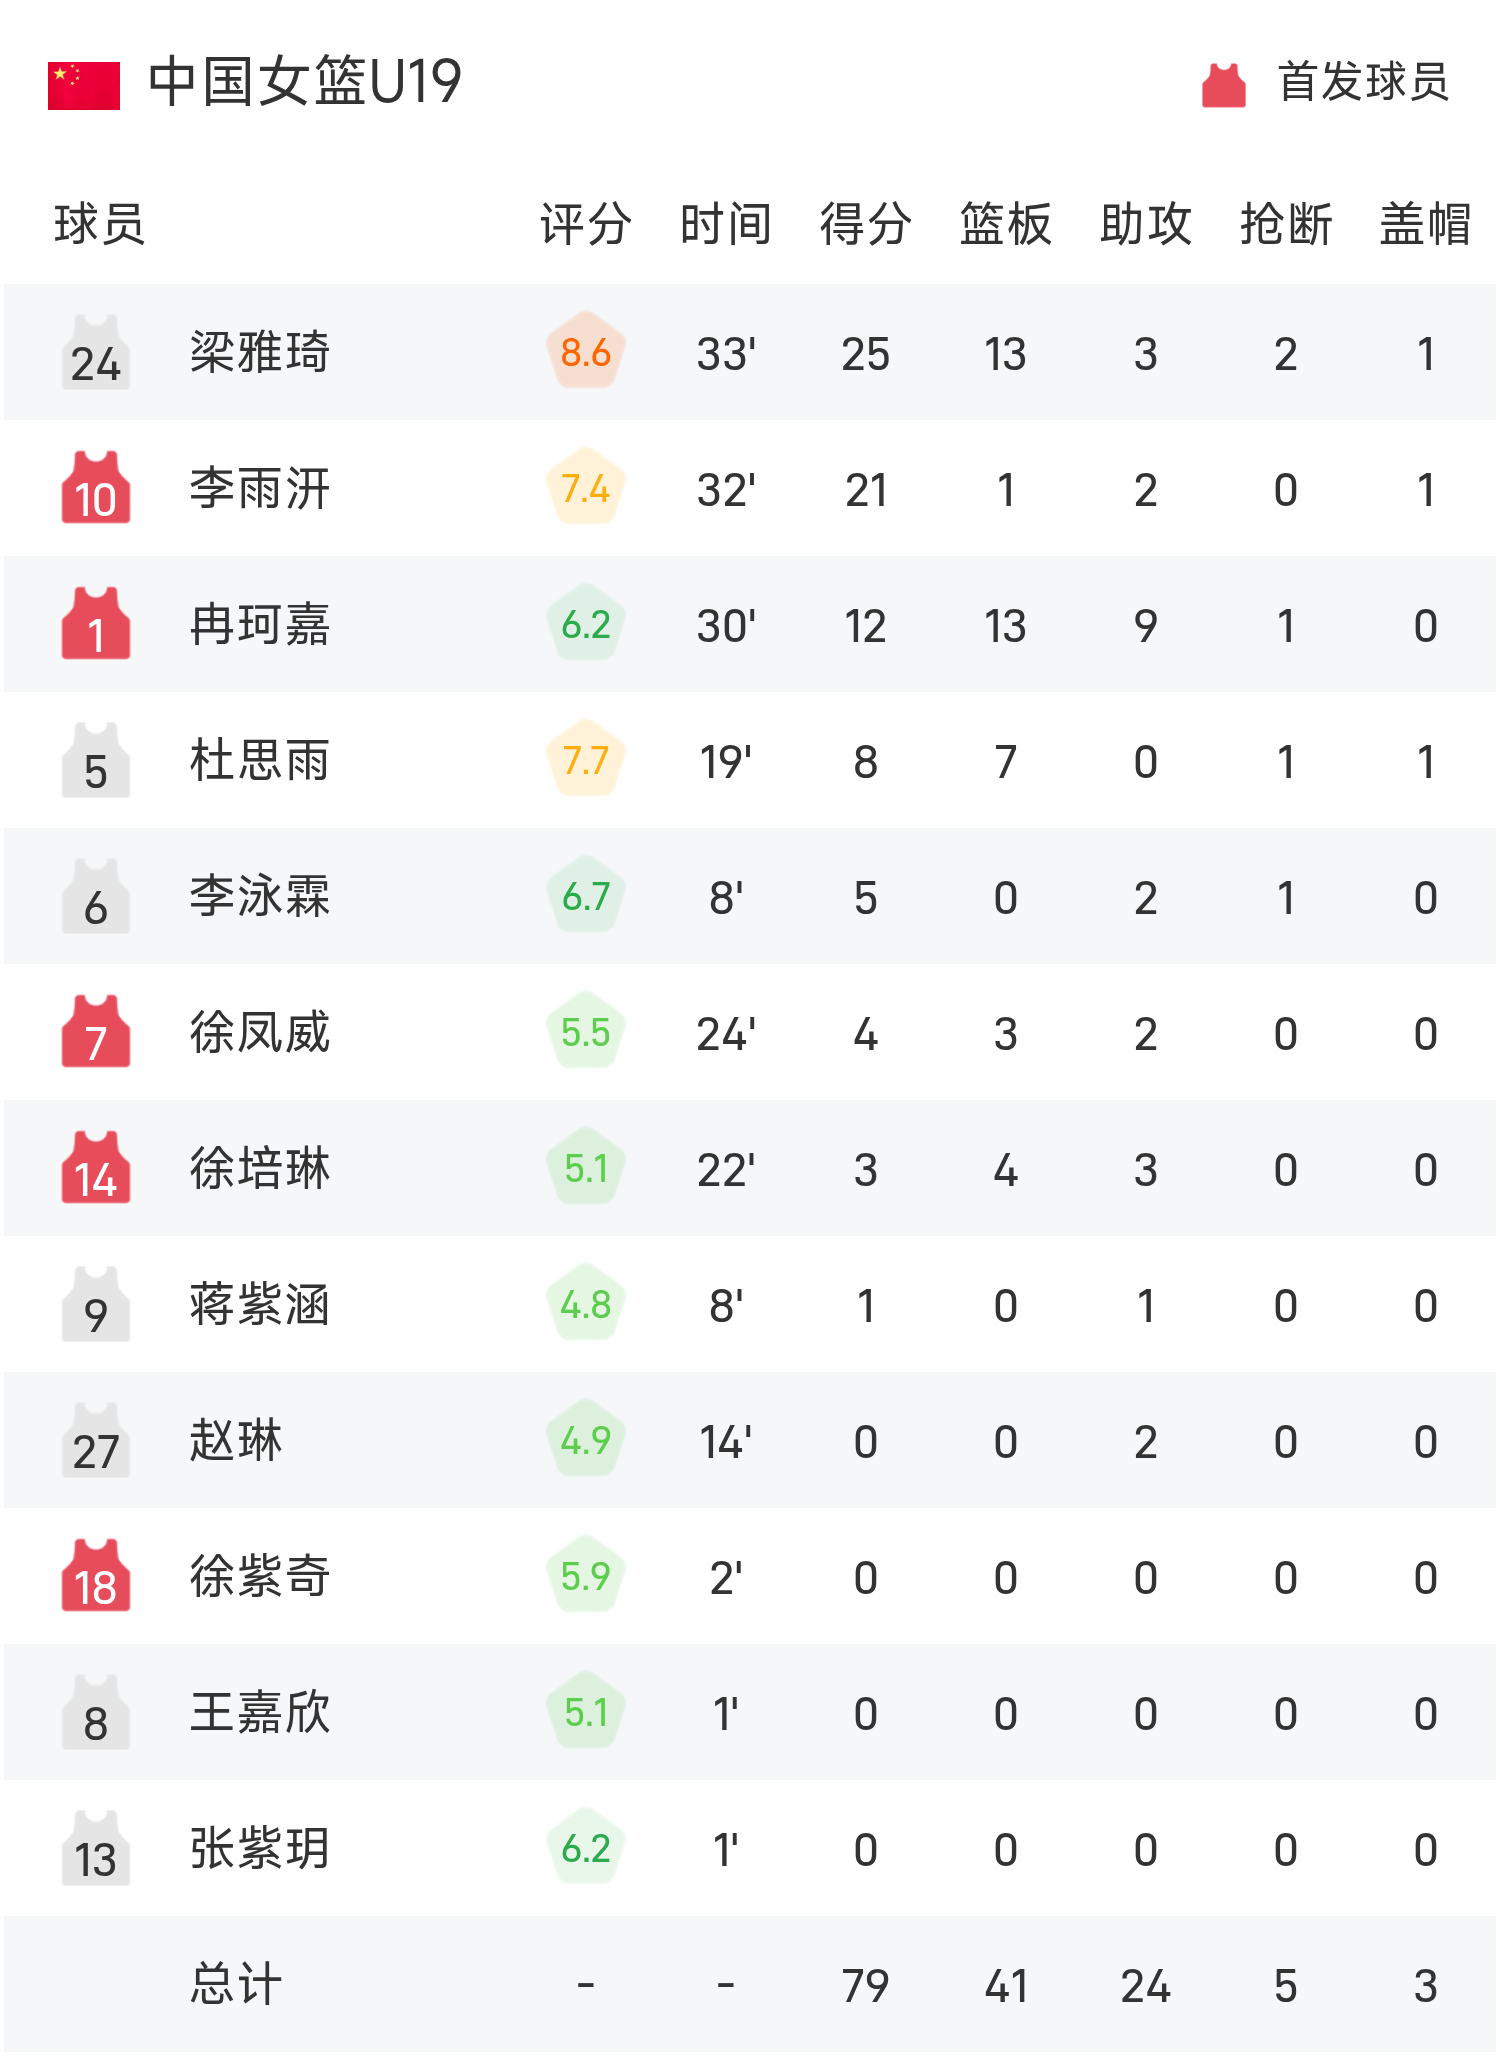Click red jersey number 14 icon

pyautogui.click(x=96, y=1168)
